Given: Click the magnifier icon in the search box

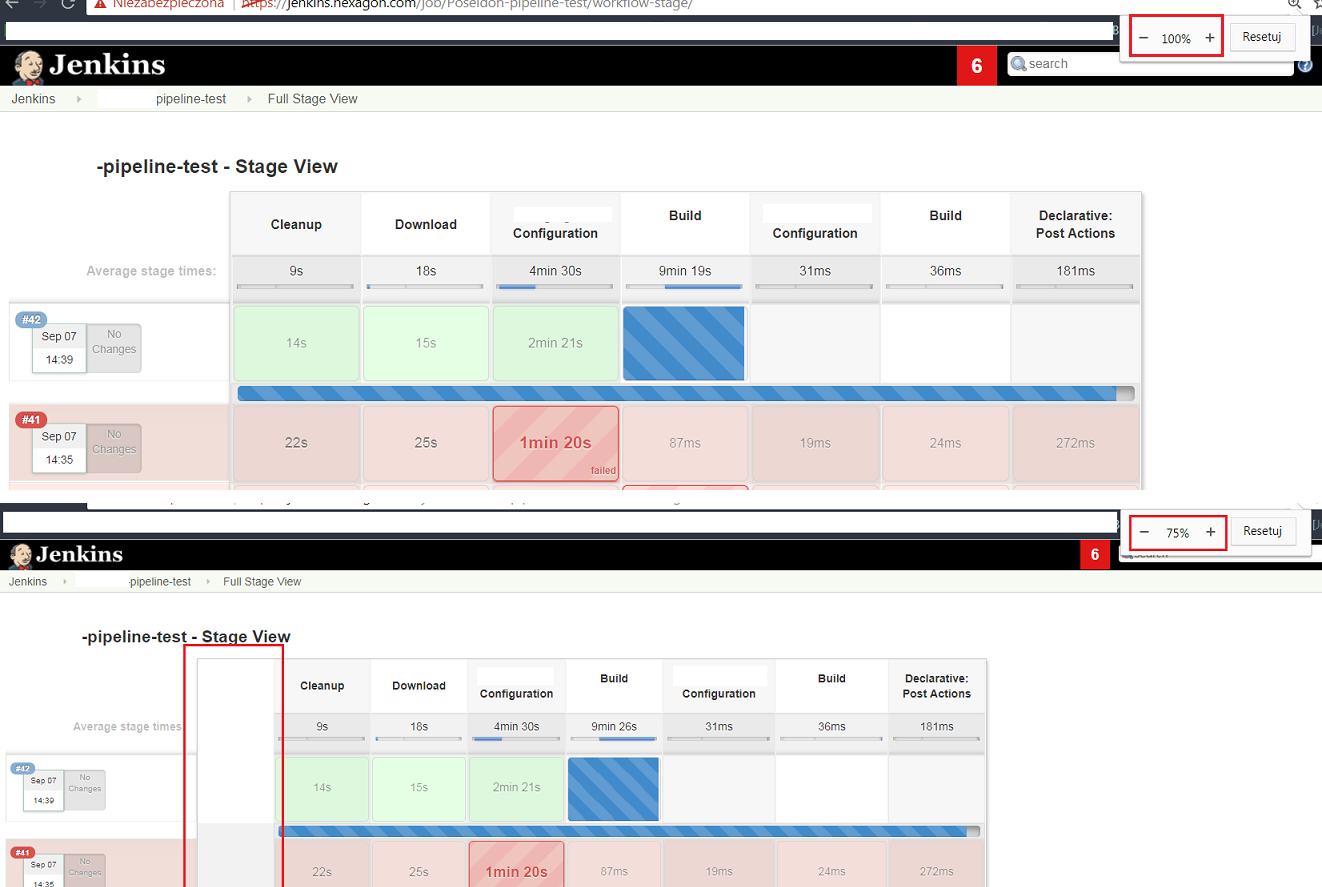Looking at the screenshot, I should 1019,64.
